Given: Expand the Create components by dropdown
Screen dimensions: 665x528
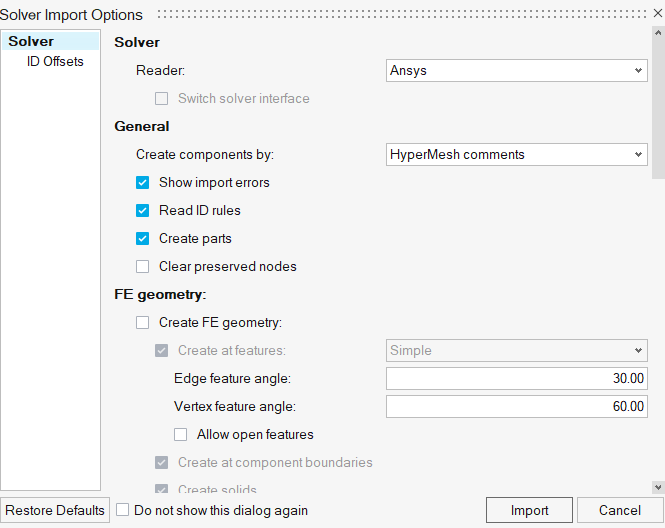Looking at the screenshot, I should (516, 155).
